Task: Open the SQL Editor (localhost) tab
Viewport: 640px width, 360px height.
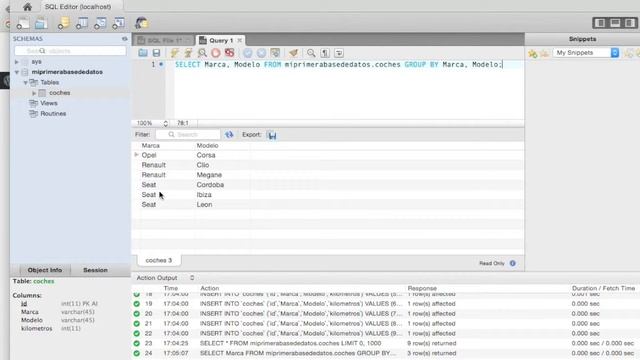Action: pyautogui.click(x=78, y=7)
